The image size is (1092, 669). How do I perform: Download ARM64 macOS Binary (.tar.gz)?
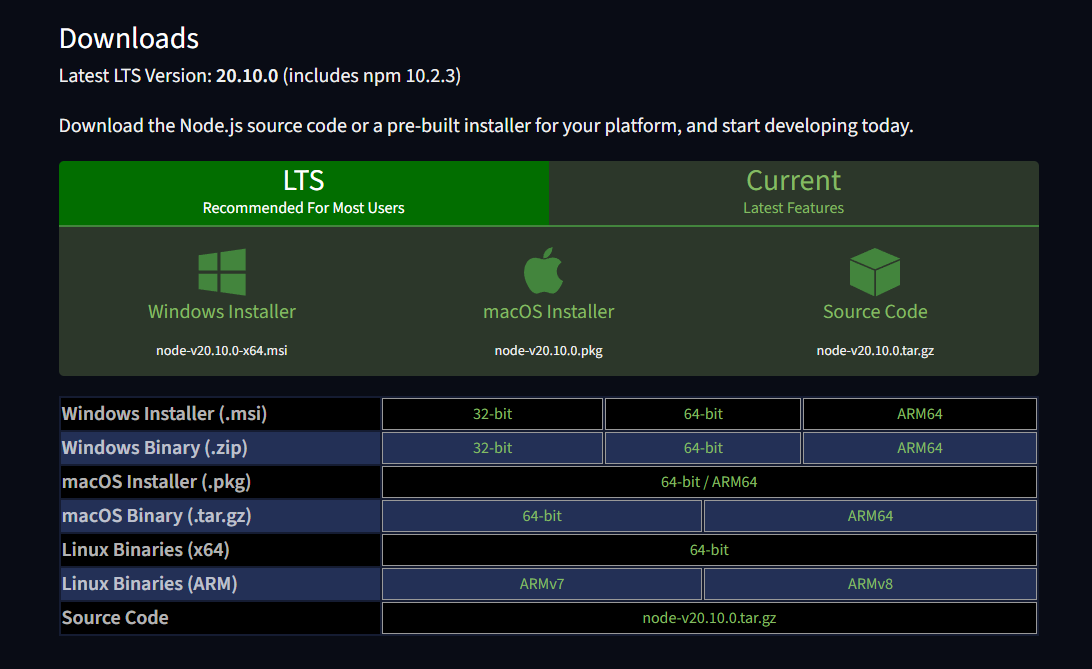point(871,516)
